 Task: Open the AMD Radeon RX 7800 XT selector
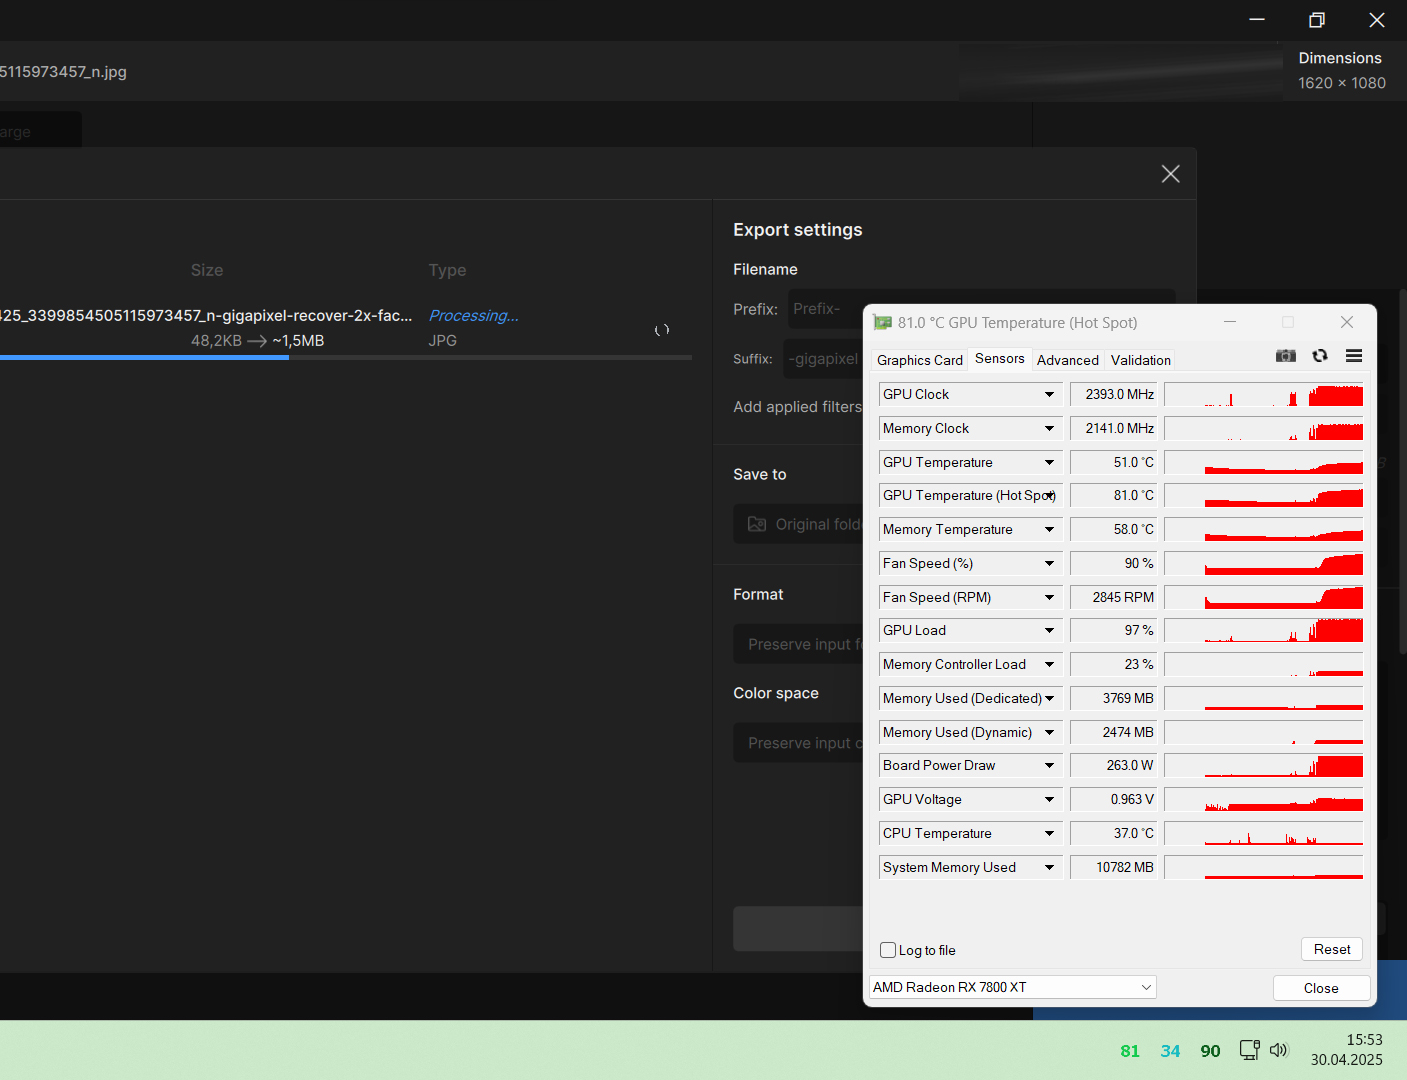click(x=1012, y=987)
